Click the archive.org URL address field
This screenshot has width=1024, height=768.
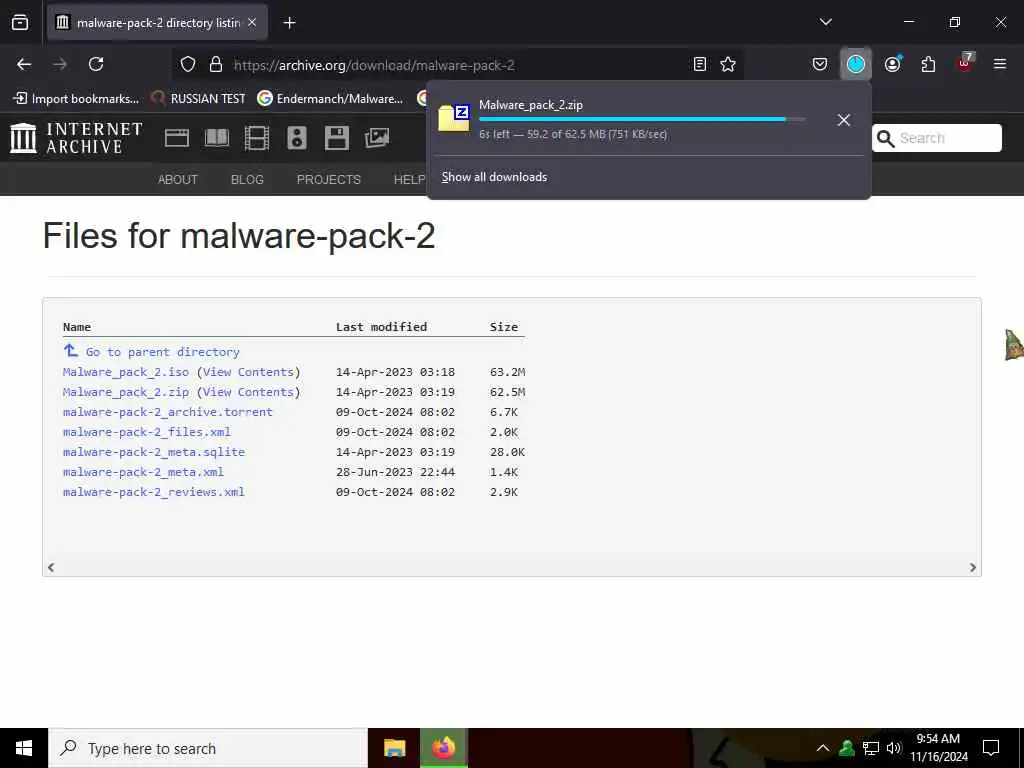click(457, 65)
